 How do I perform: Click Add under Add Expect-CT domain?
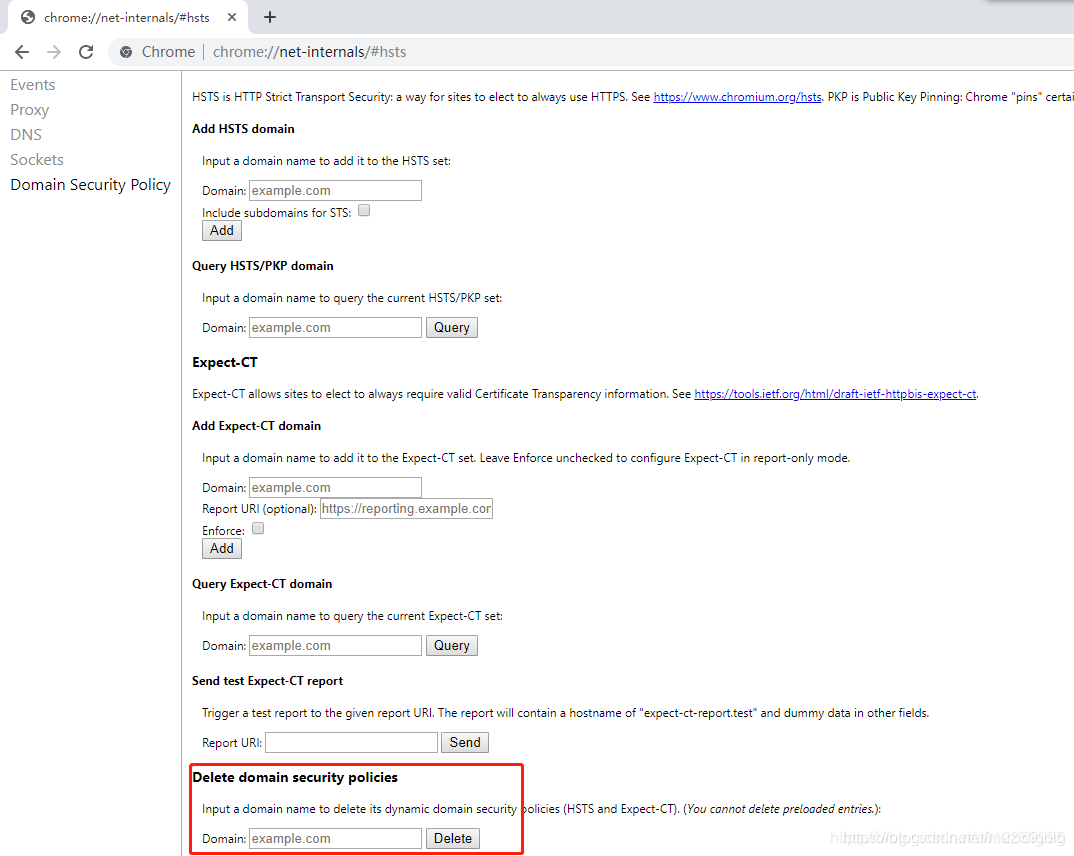point(222,549)
